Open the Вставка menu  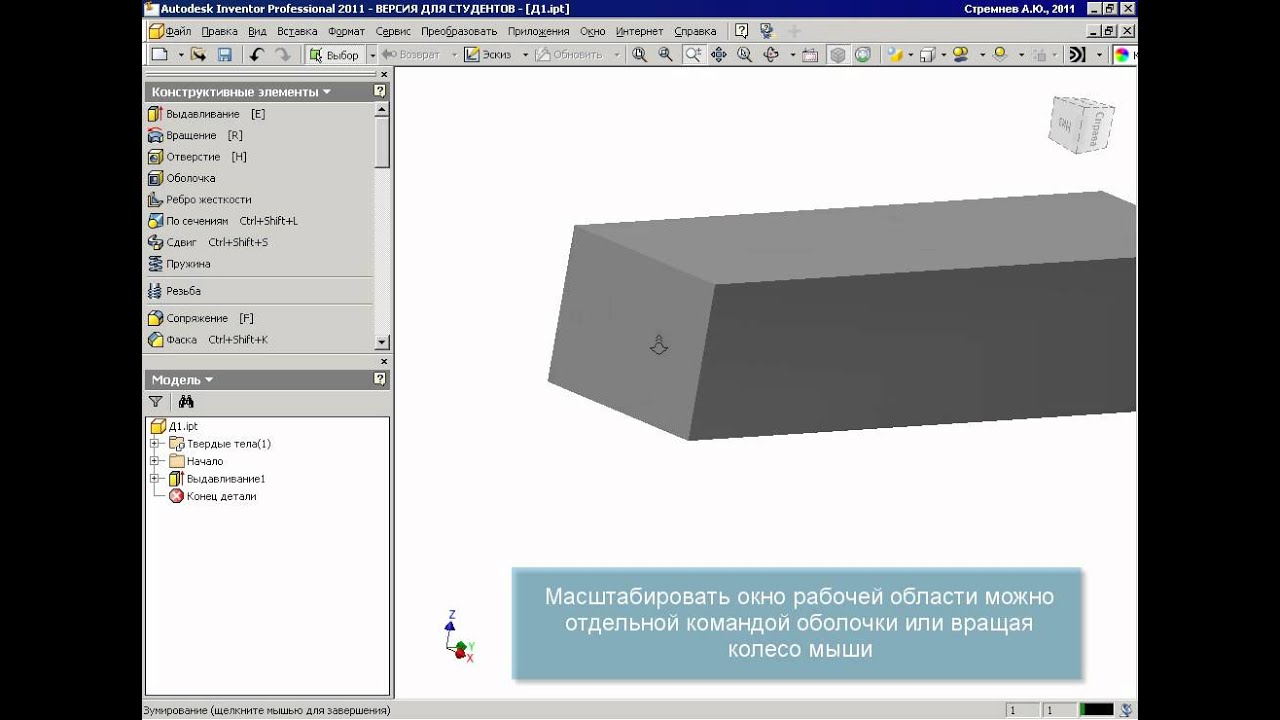tap(297, 31)
